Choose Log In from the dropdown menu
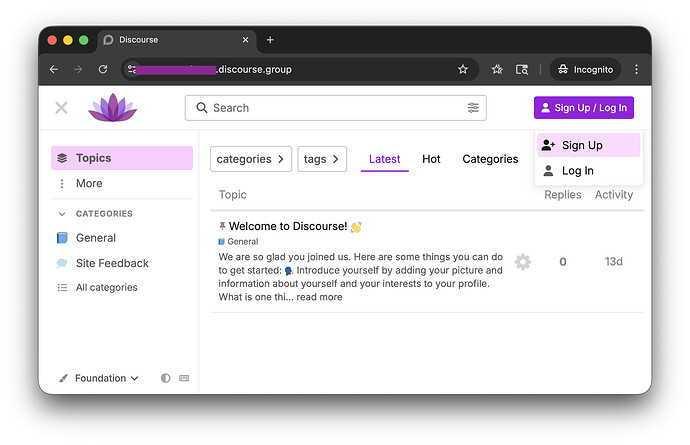The image size is (690, 445). (x=588, y=171)
